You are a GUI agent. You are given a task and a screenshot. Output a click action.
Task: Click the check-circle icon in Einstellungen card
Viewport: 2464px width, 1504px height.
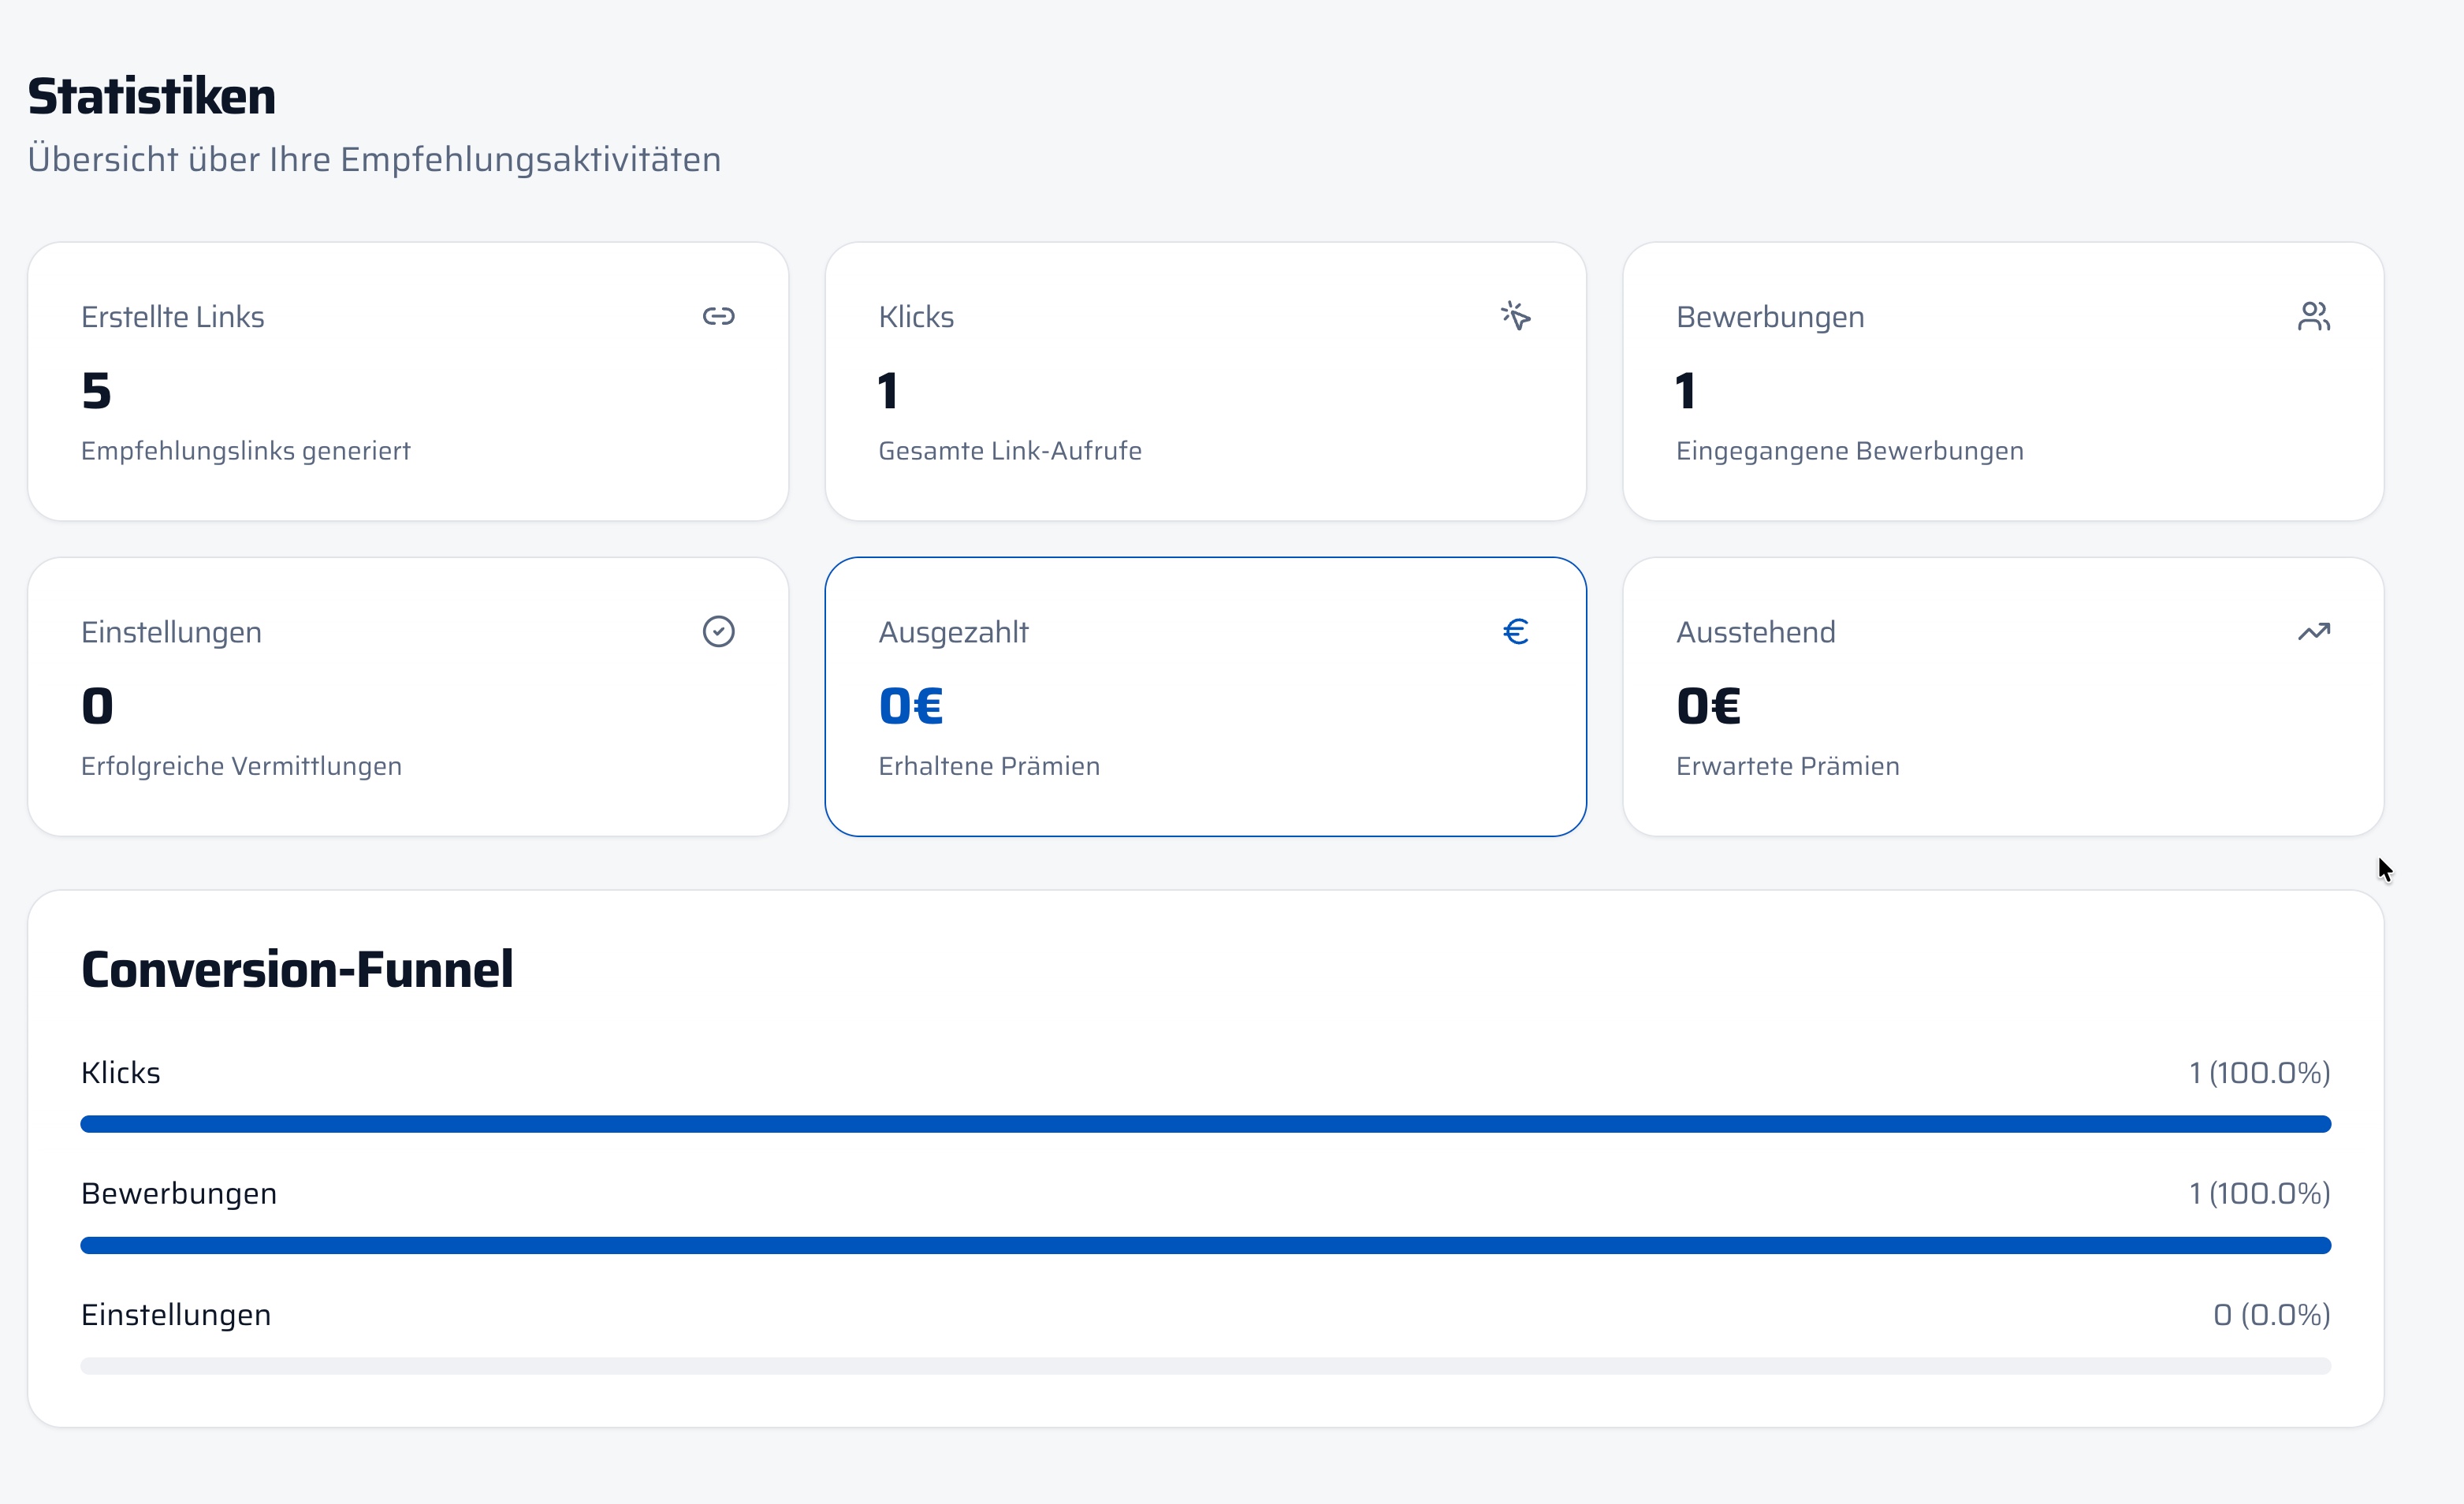coord(718,631)
